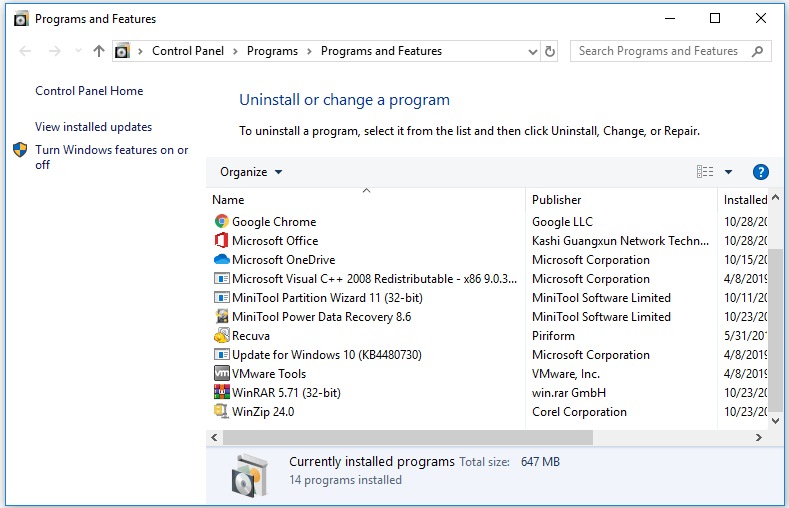Expand the recent locations chevron
The height and width of the screenshot is (508, 789).
coord(78,51)
